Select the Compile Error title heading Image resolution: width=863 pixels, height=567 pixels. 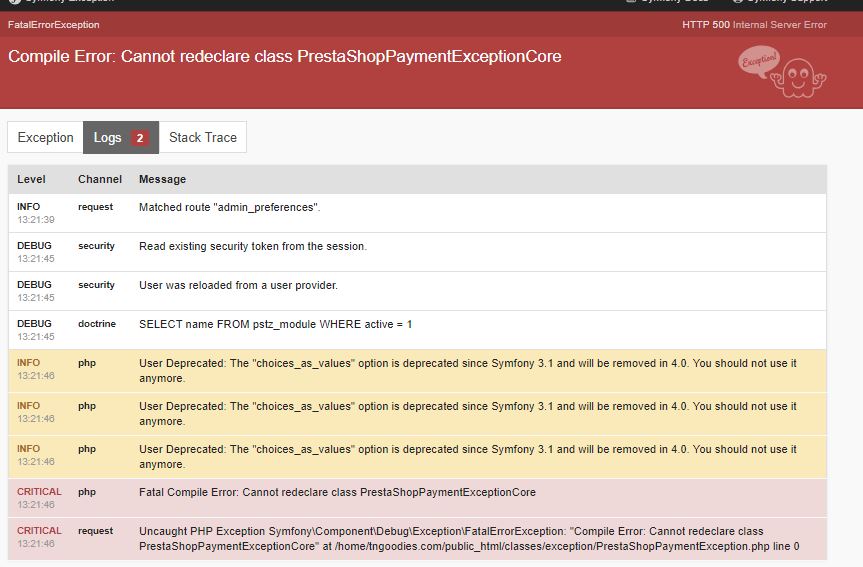[285, 56]
